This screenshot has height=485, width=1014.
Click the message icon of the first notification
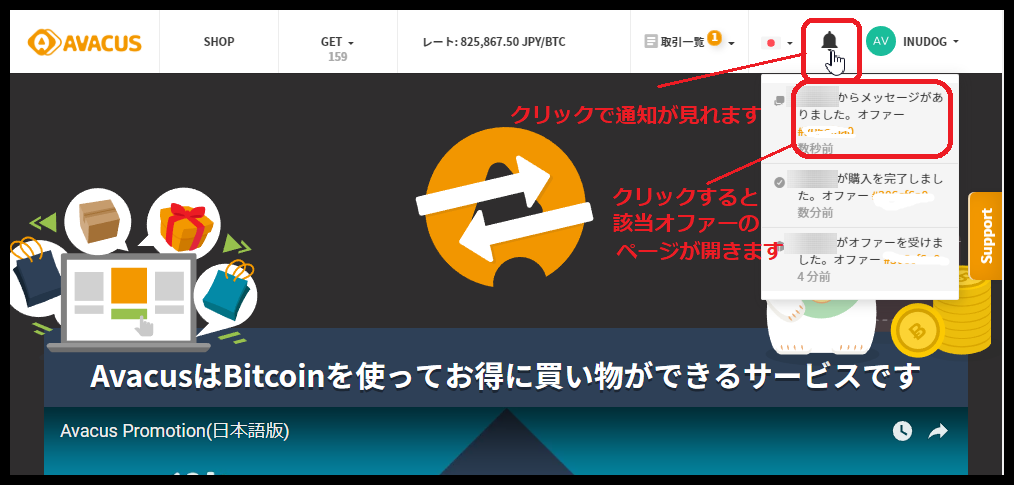pyautogui.click(x=780, y=101)
